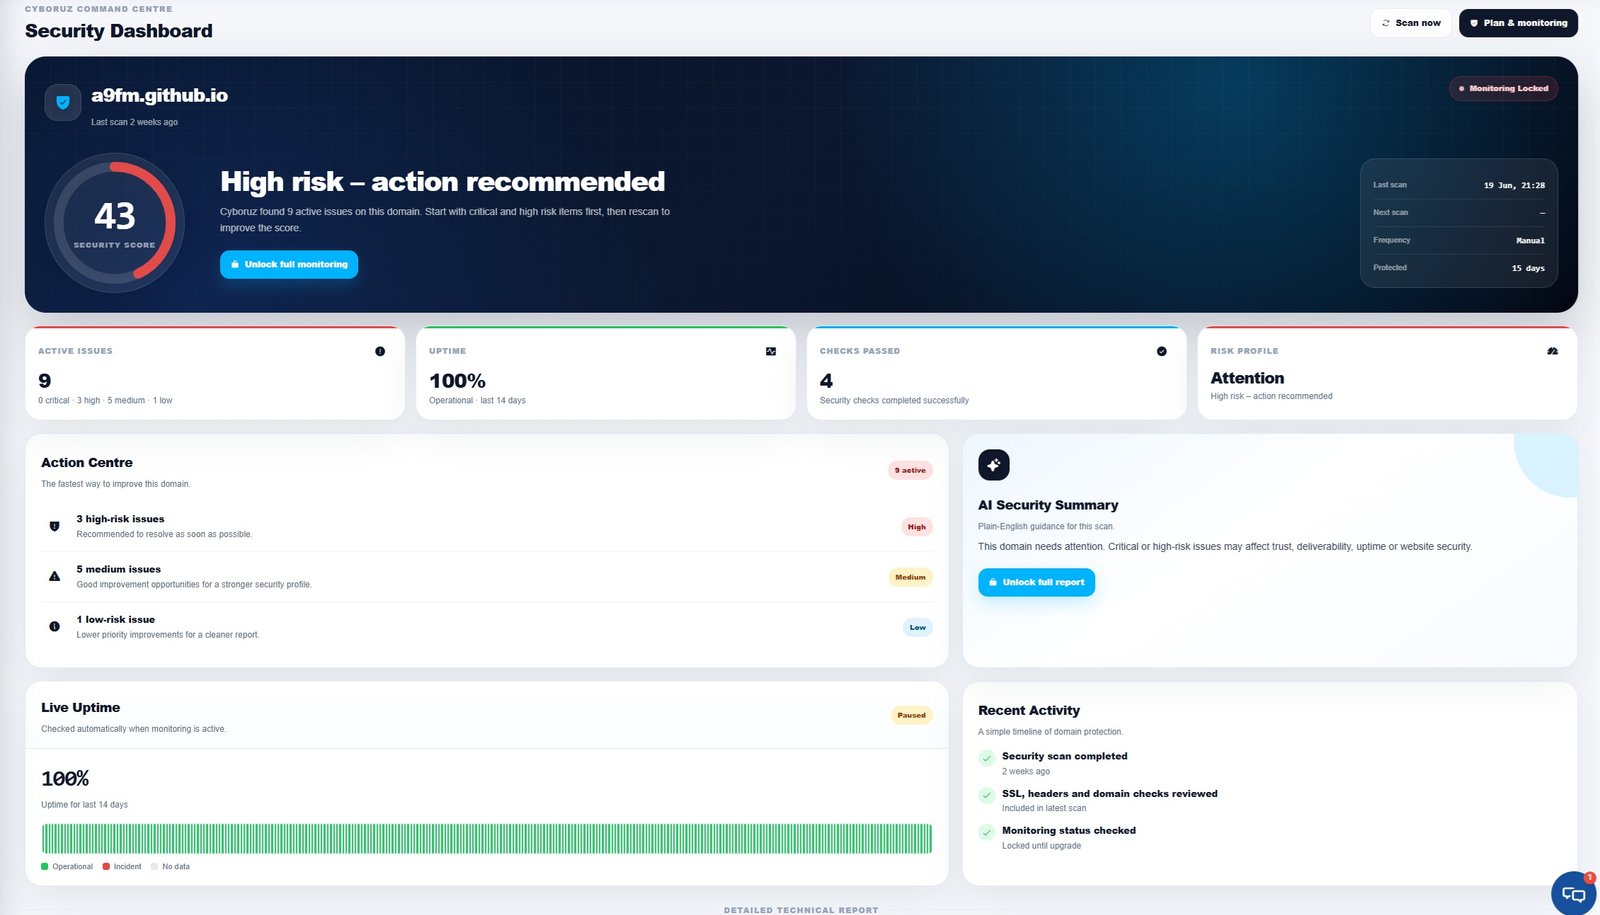
Task: Click the Last scan 19 Jun, 21:28 value
Action: (x=1514, y=185)
